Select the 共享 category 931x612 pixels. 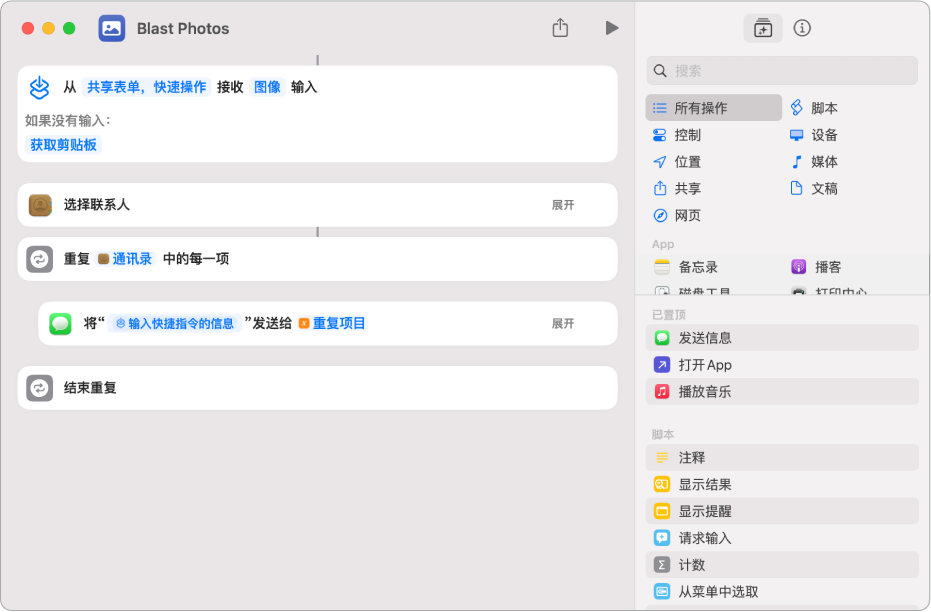pos(677,188)
